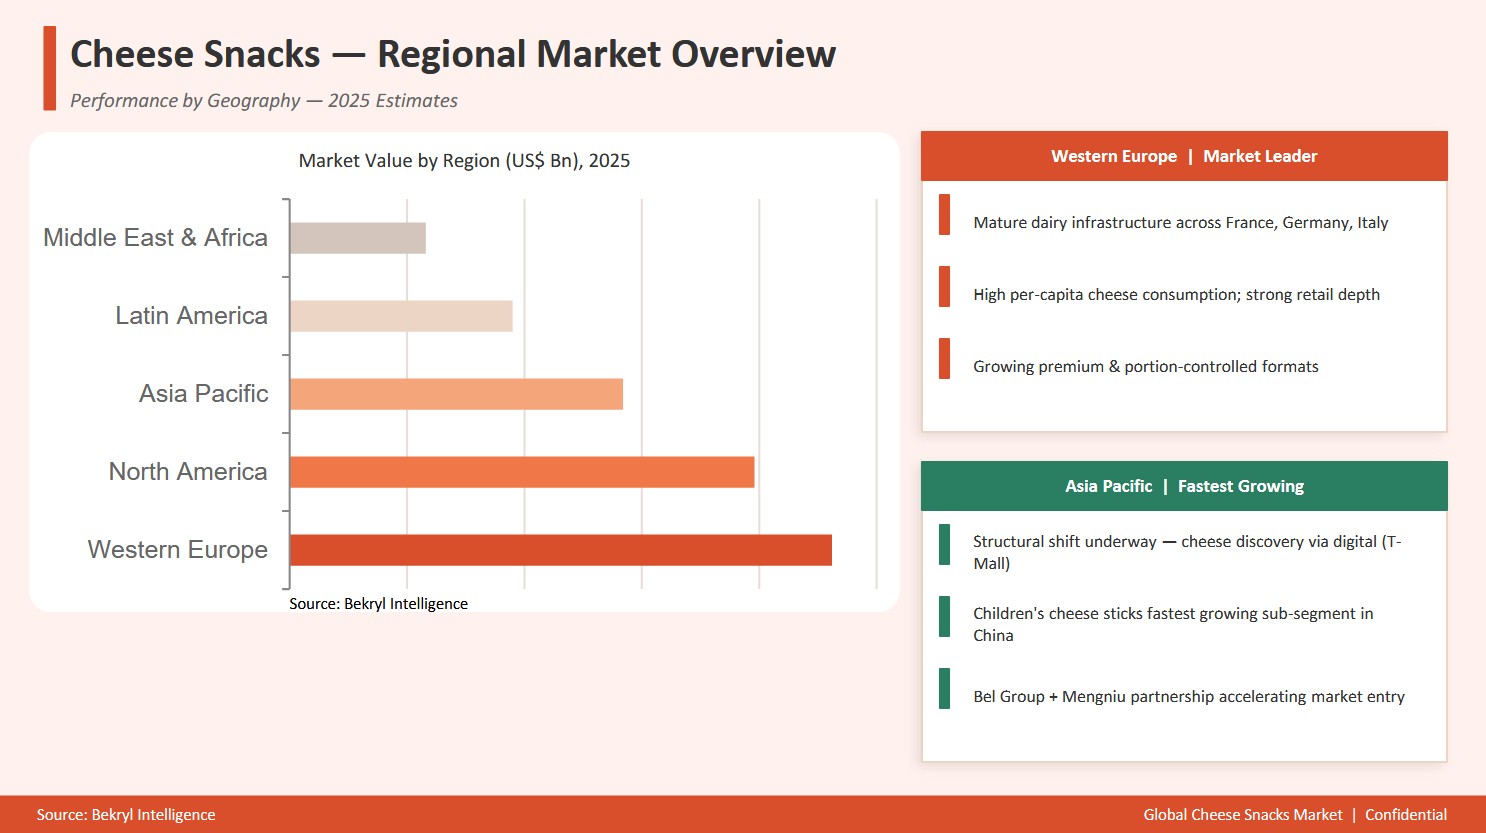1486x833 pixels.
Task: Select 'Children's cheese sticks fastest growing' bullet
Action: click(x=1173, y=624)
